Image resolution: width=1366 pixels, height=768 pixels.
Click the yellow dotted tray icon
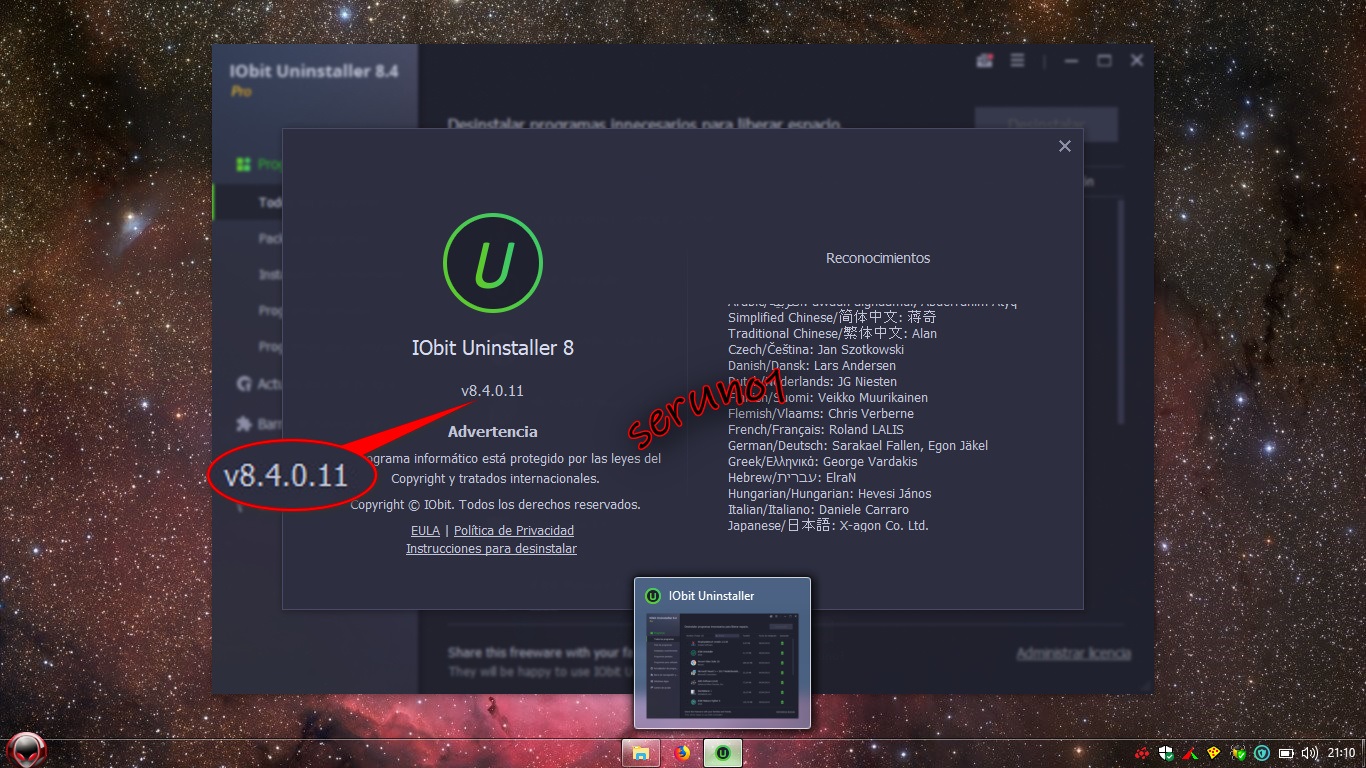[1214, 753]
